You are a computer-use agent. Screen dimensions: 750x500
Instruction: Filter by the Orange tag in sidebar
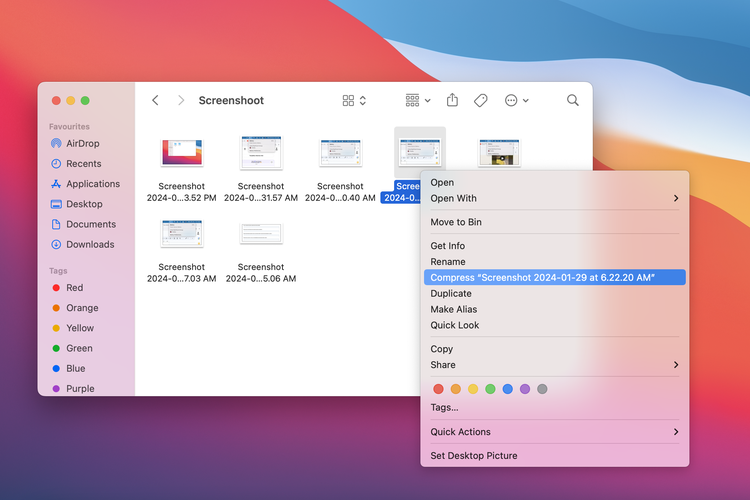(81, 308)
